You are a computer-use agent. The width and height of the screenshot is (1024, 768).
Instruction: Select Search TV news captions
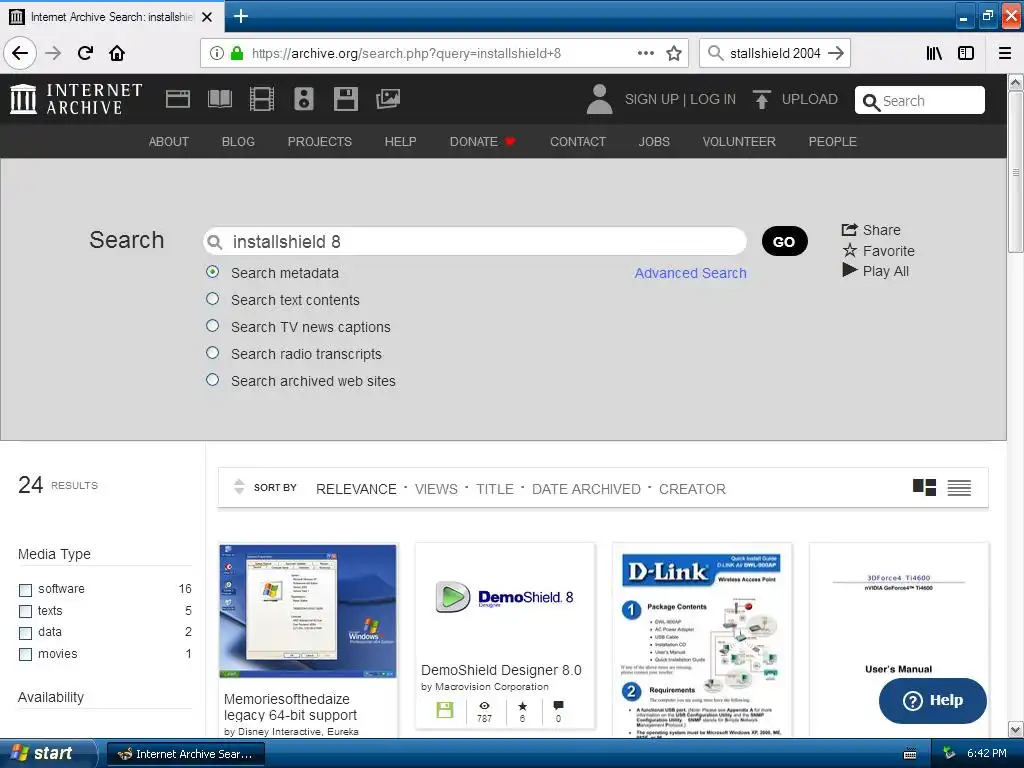click(212, 325)
